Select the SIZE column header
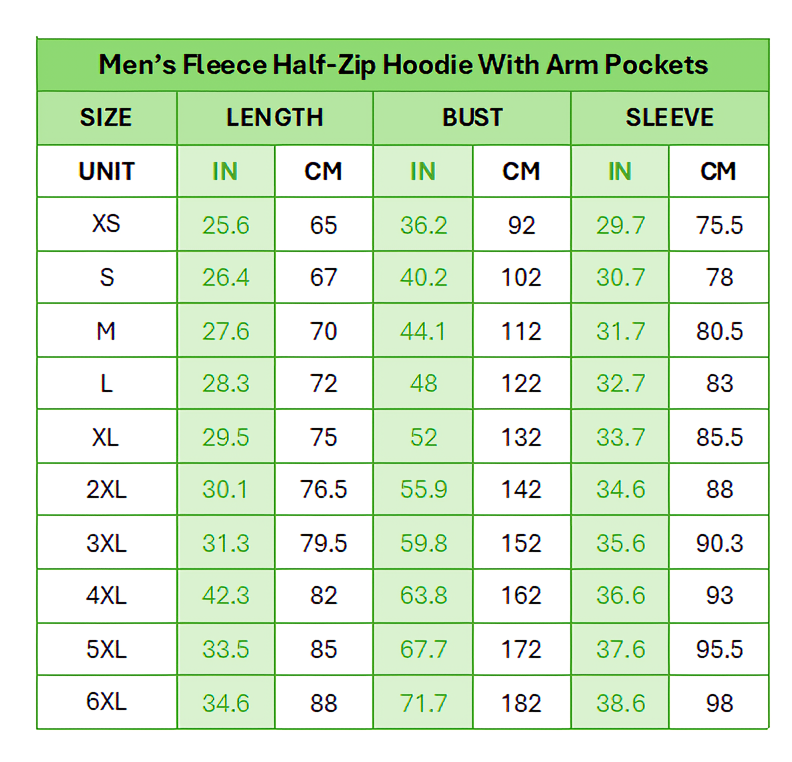Viewport: 792px width, 762px height. tap(106, 118)
